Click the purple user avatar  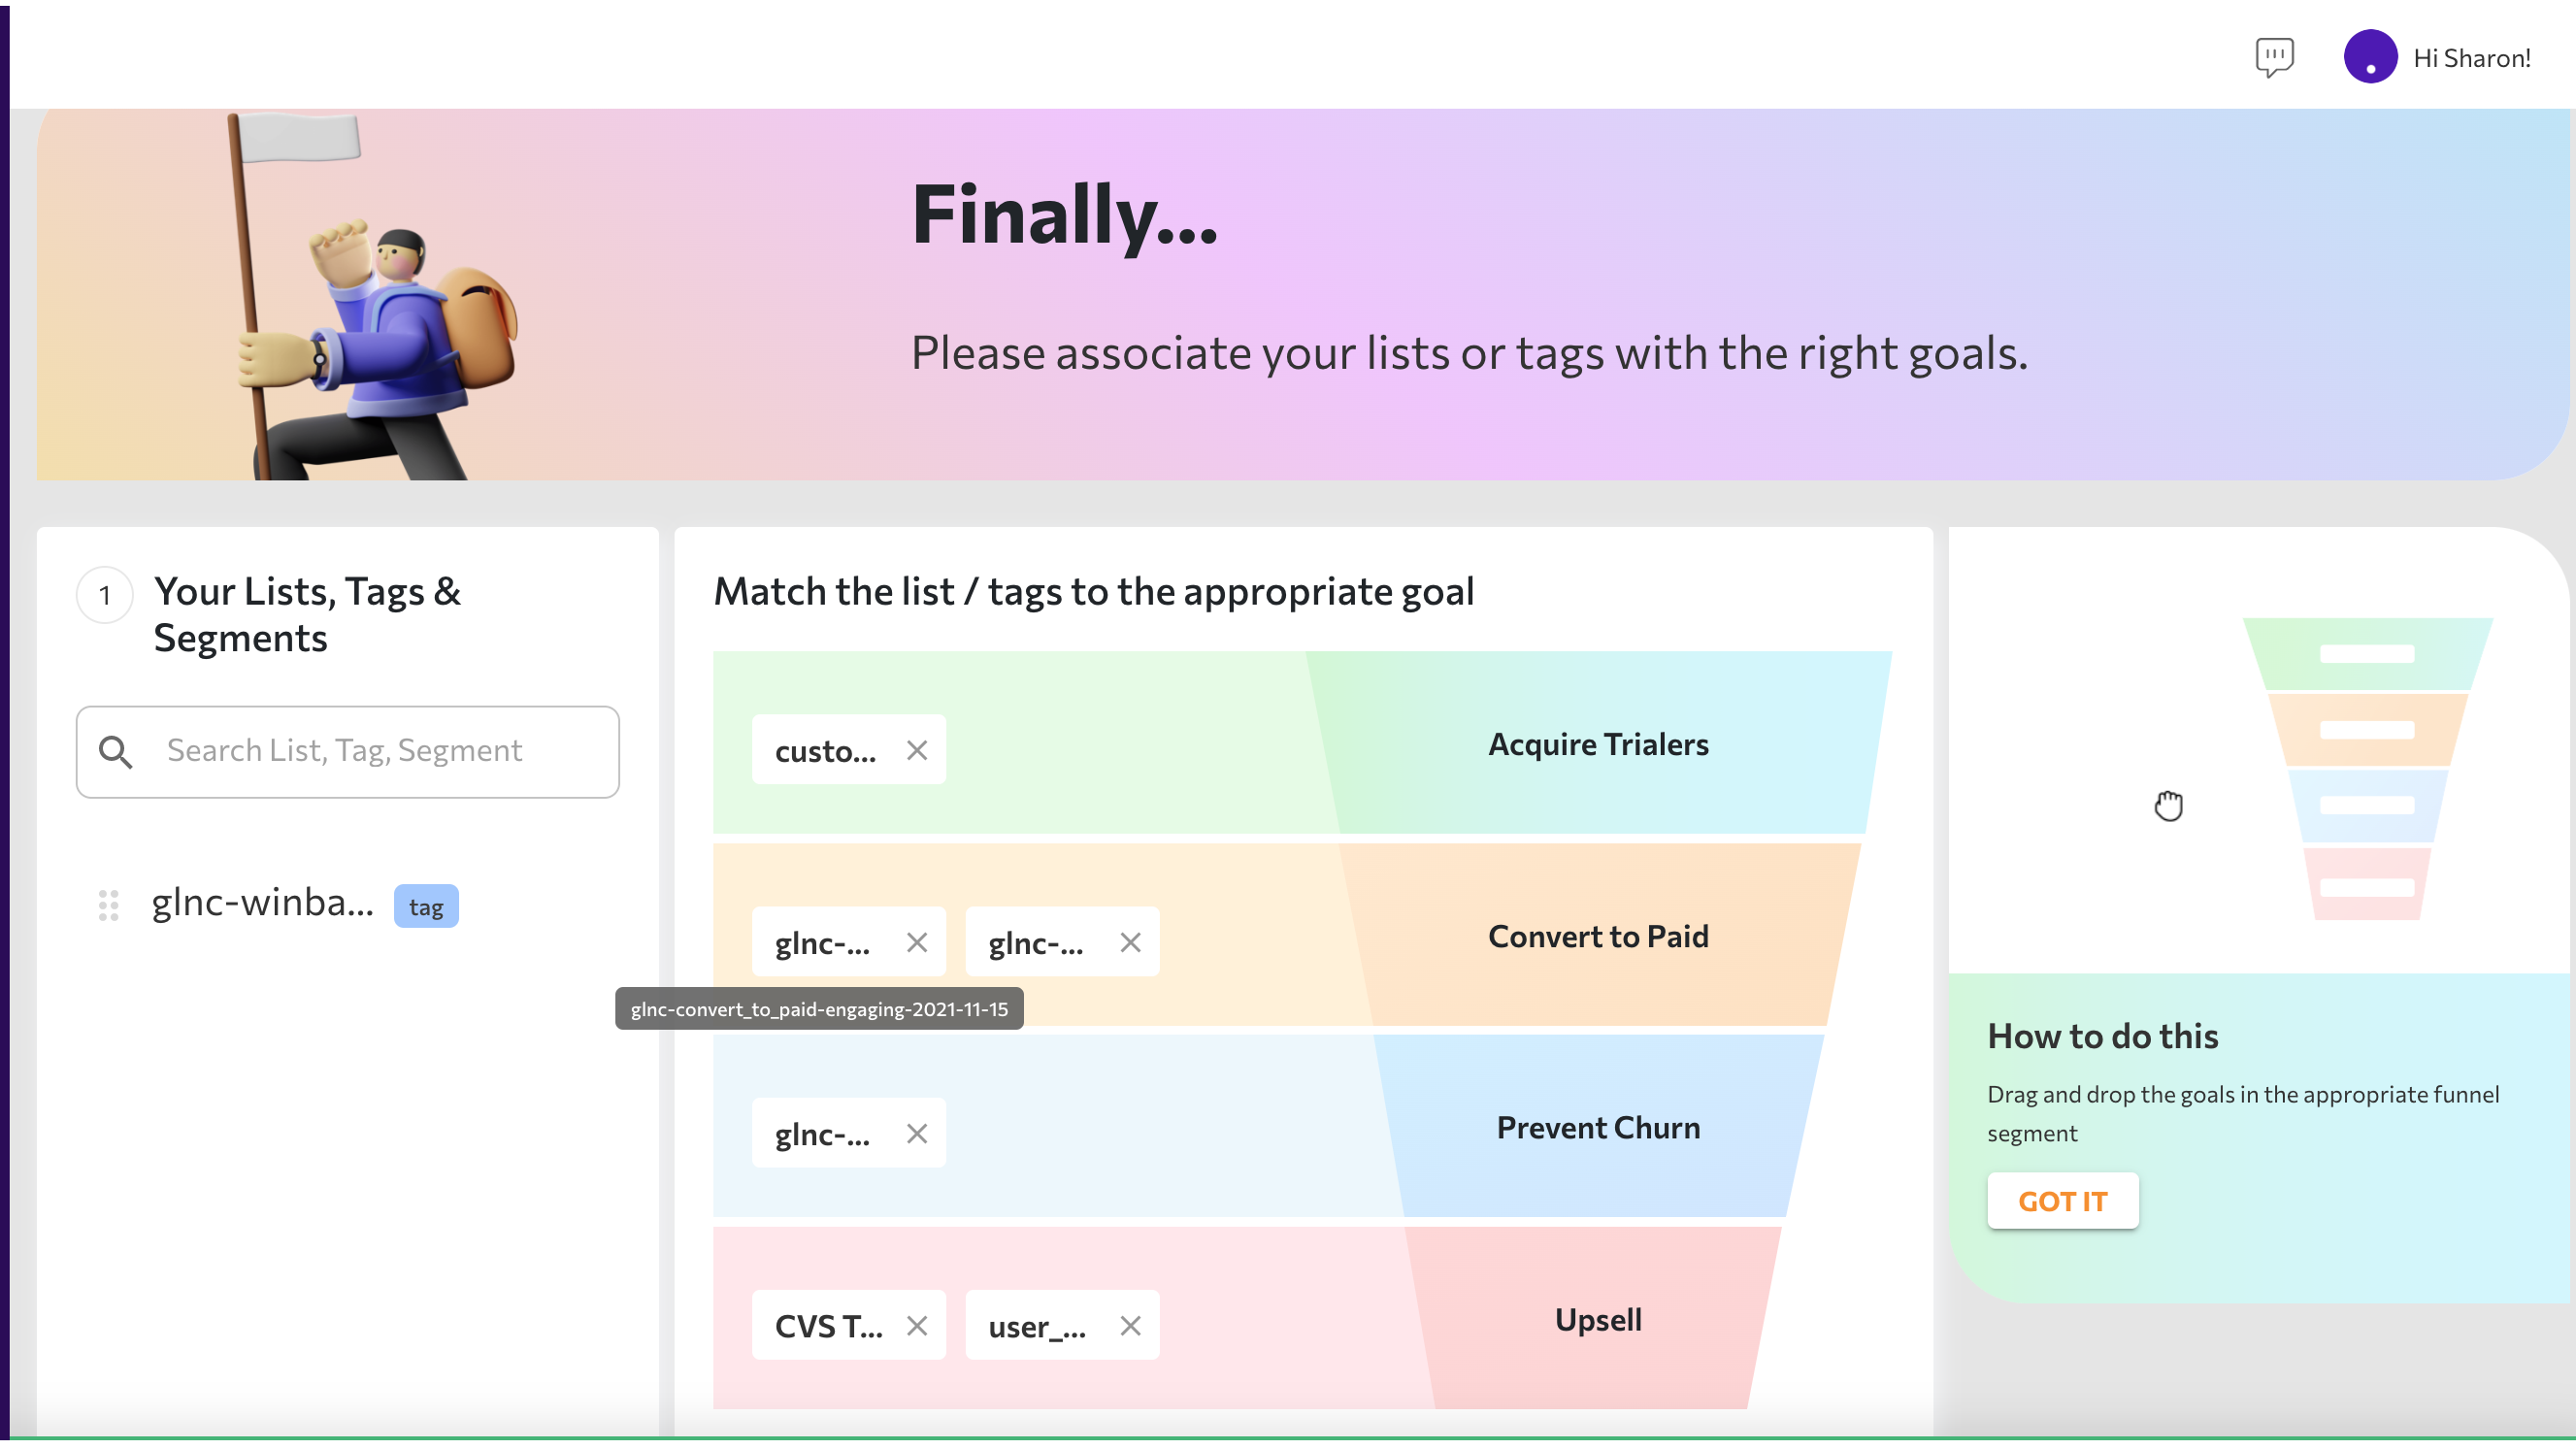pyautogui.click(x=2371, y=57)
